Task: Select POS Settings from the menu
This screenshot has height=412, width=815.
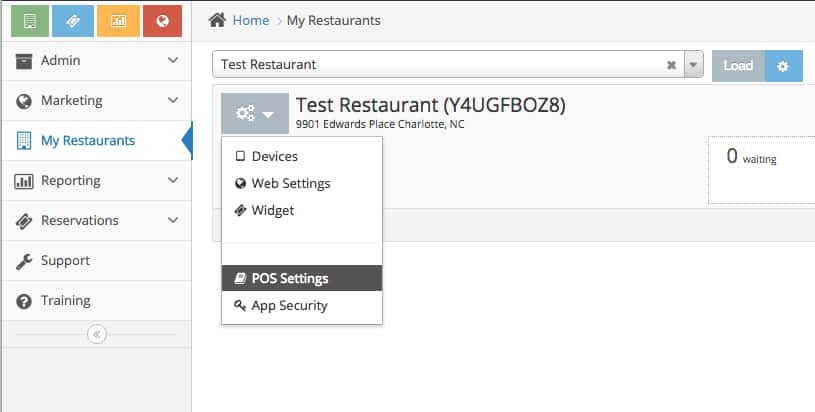Action: 290,278
